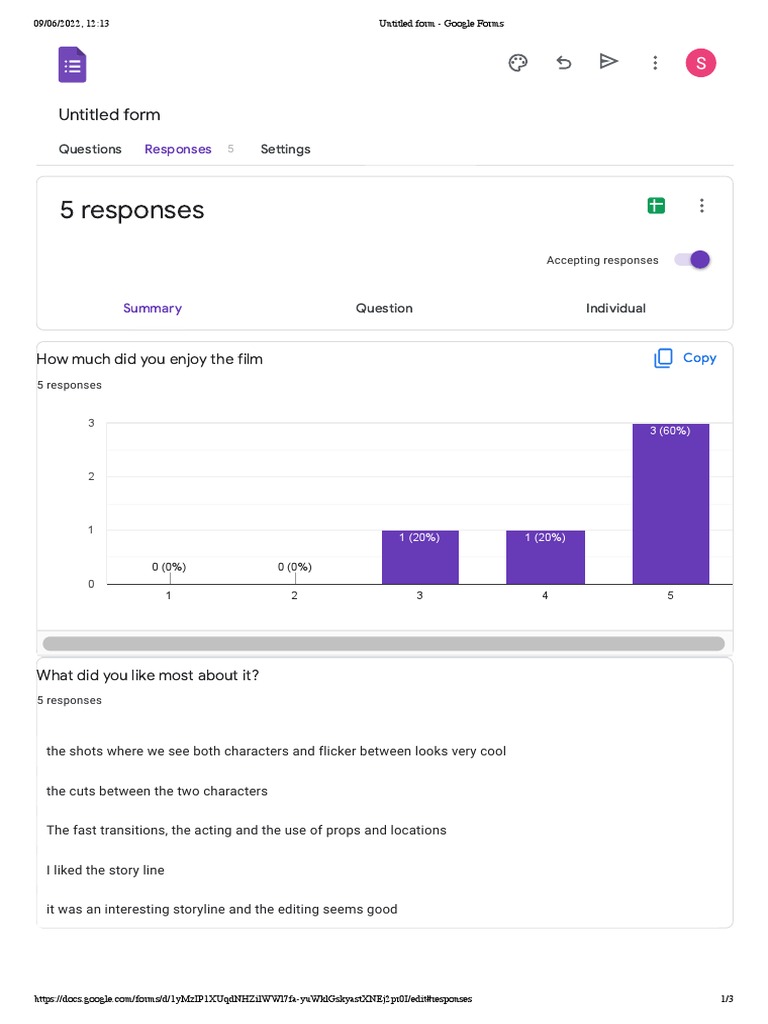768x1024 pixels.
Task: Toggle Accepting responses switch off
Action: coord(692,260)
